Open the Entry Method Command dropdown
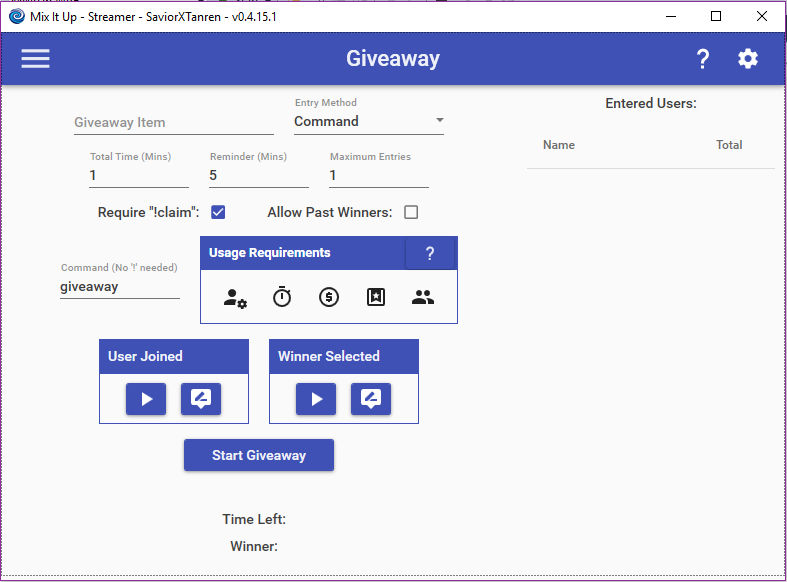The height and width of the screenshot is (582, 787). tap(369, 121)
